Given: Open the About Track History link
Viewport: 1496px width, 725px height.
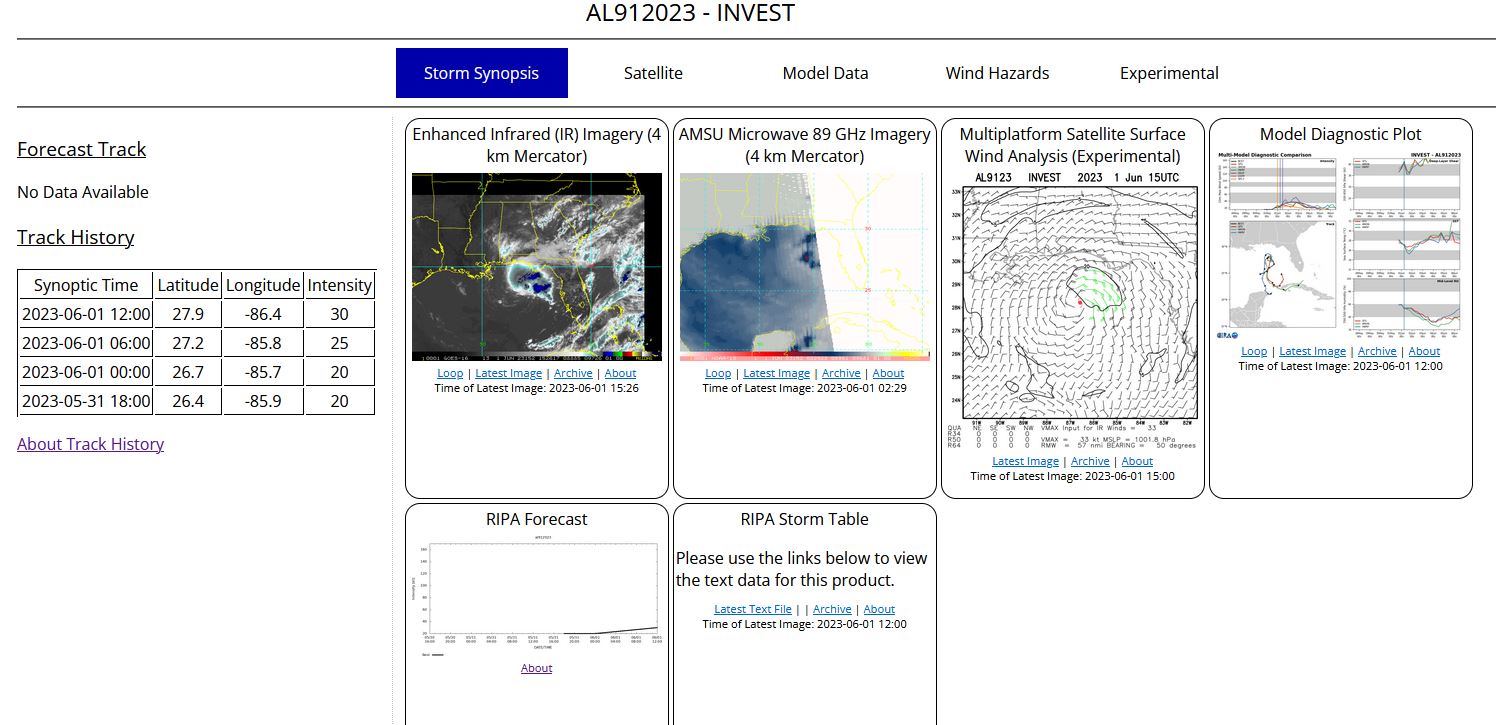Looking at the screenshot, I should [x=90, y=444].
